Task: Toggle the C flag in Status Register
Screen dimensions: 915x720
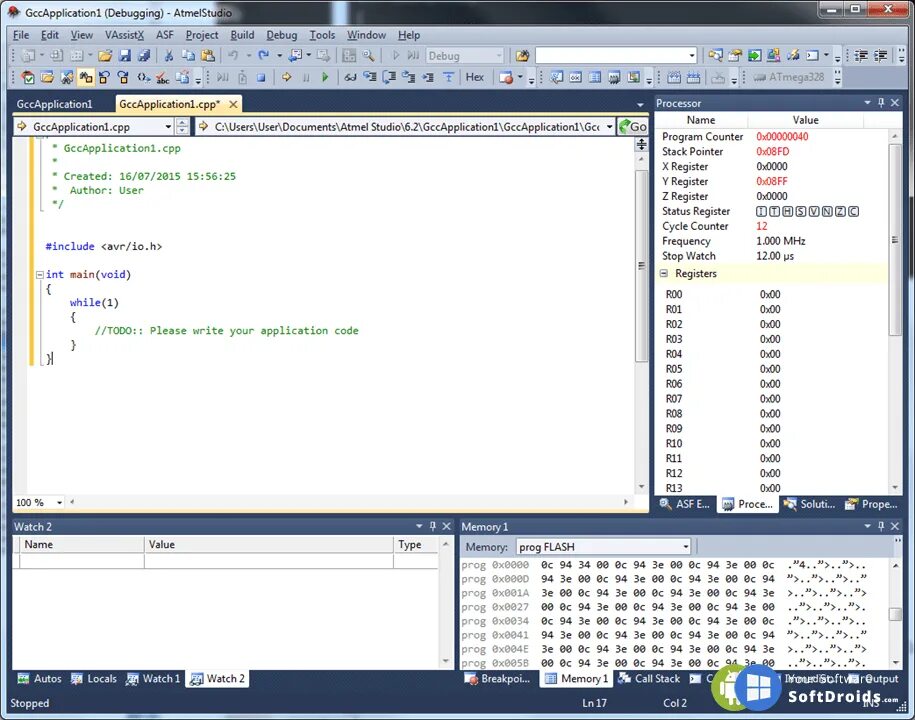Action: (x=854, y=211)
